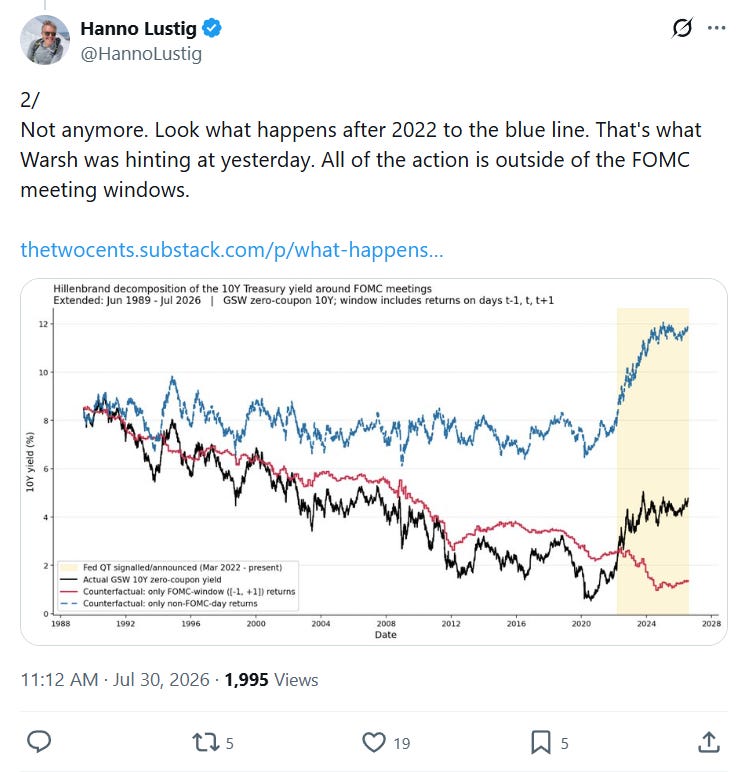
Task: Reply using the comment bubble icon
Action: (x=39, y=742)
